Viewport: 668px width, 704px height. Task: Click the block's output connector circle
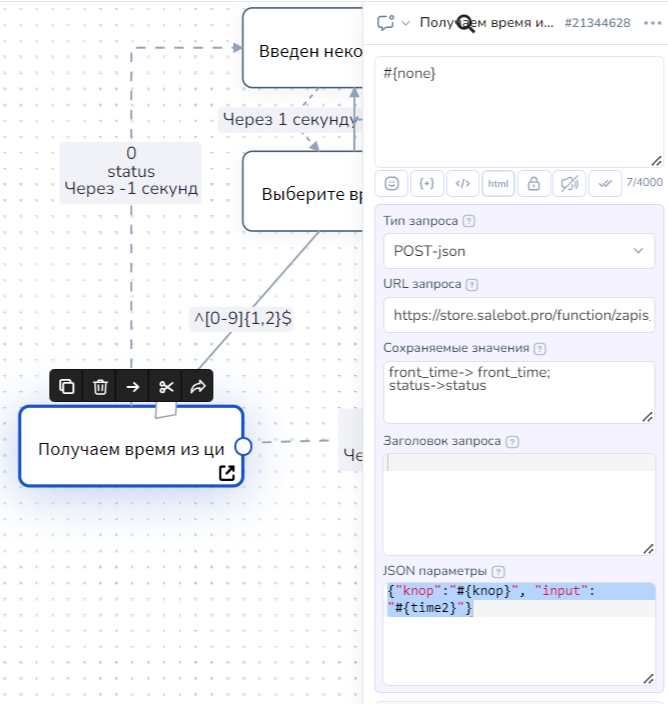click(x=242, y=446)
